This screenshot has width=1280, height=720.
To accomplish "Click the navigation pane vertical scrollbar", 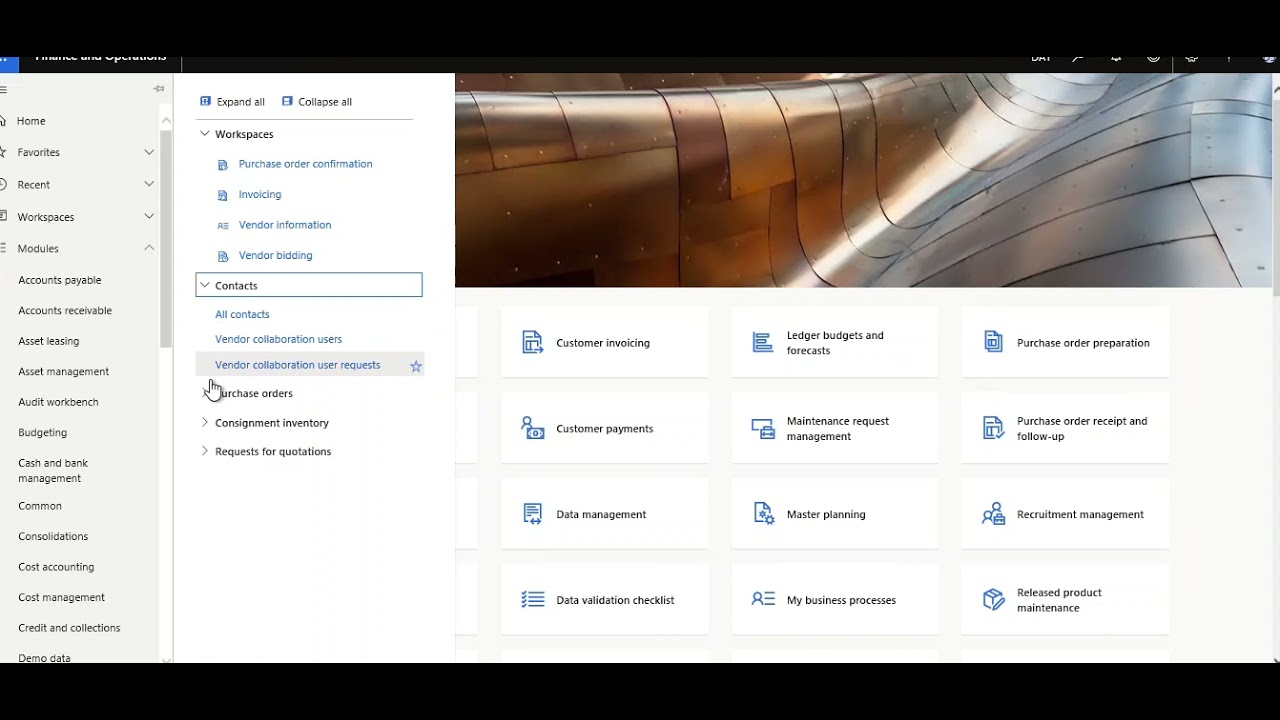I will pos(166,238).
